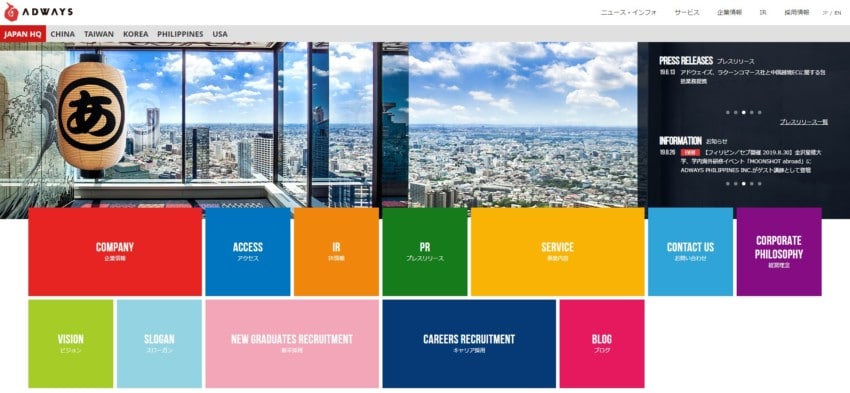Select first press release carousel dot
Viewport: 850px width, 393px height.
pos(728,112)
